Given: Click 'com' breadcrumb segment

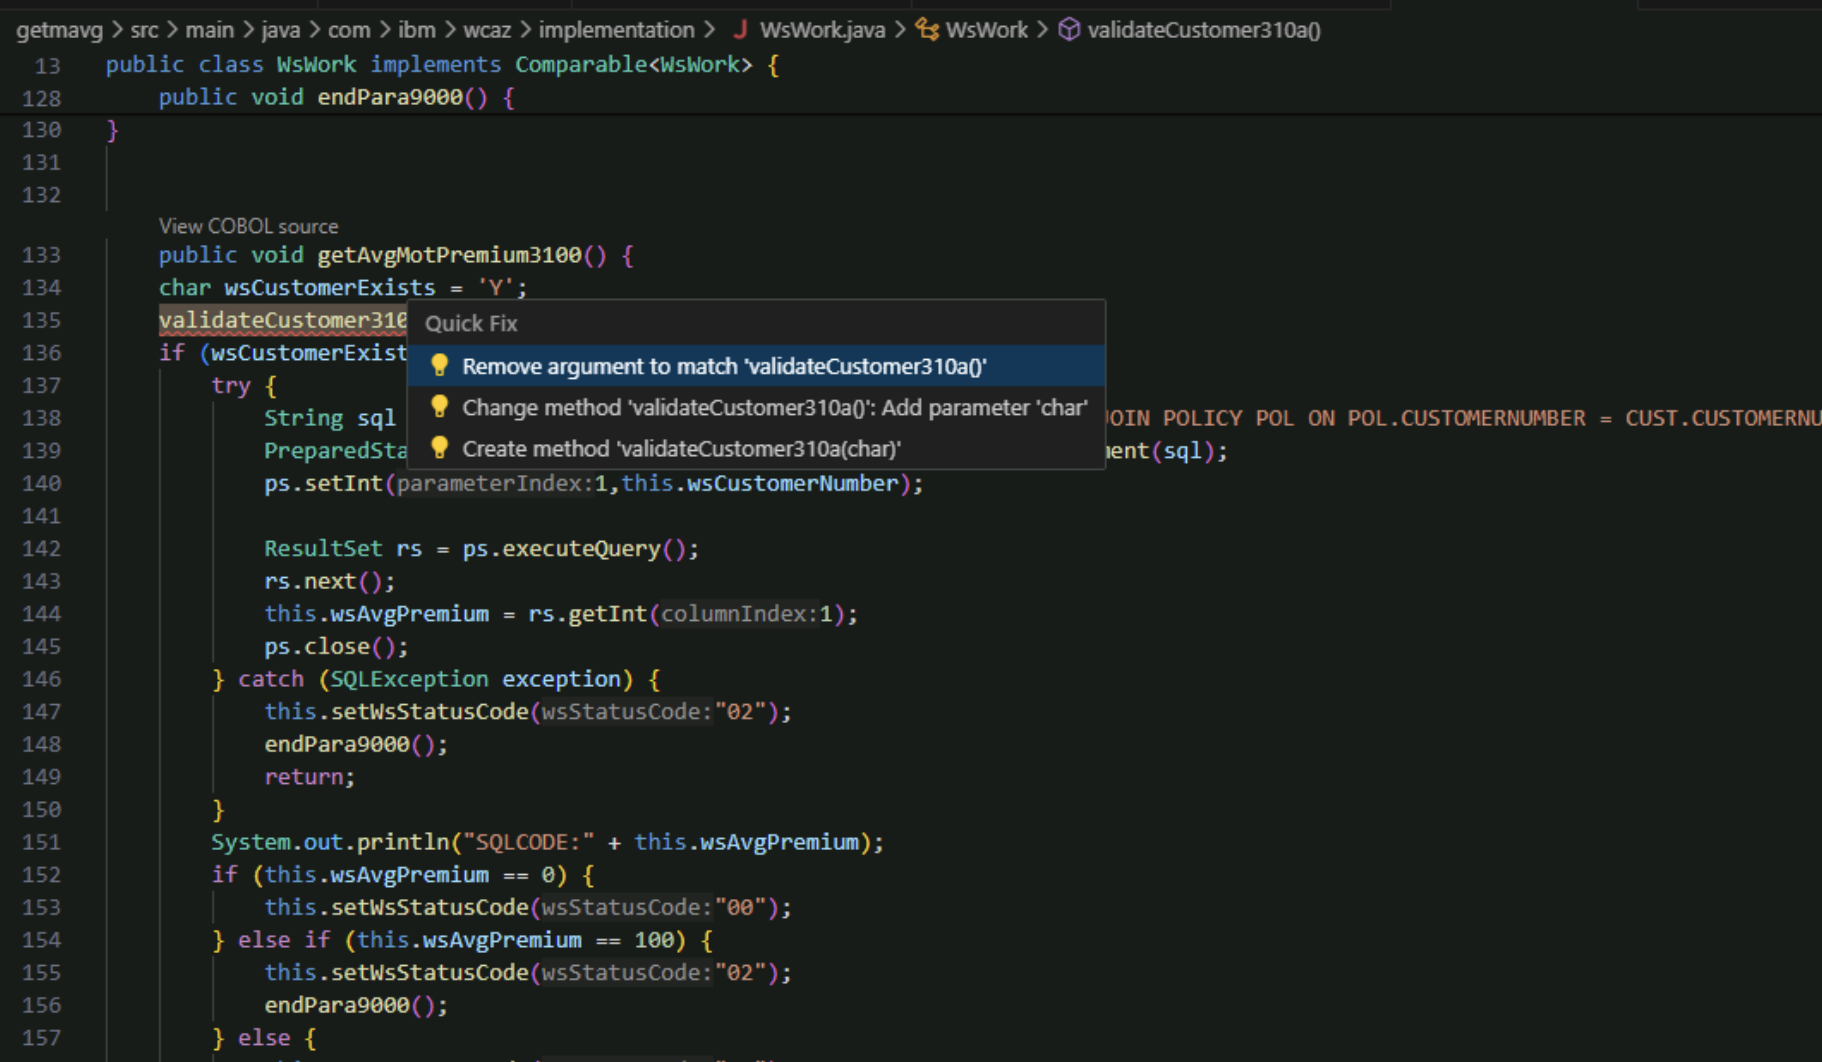Looking at the screenshot, I should (349, 30).
